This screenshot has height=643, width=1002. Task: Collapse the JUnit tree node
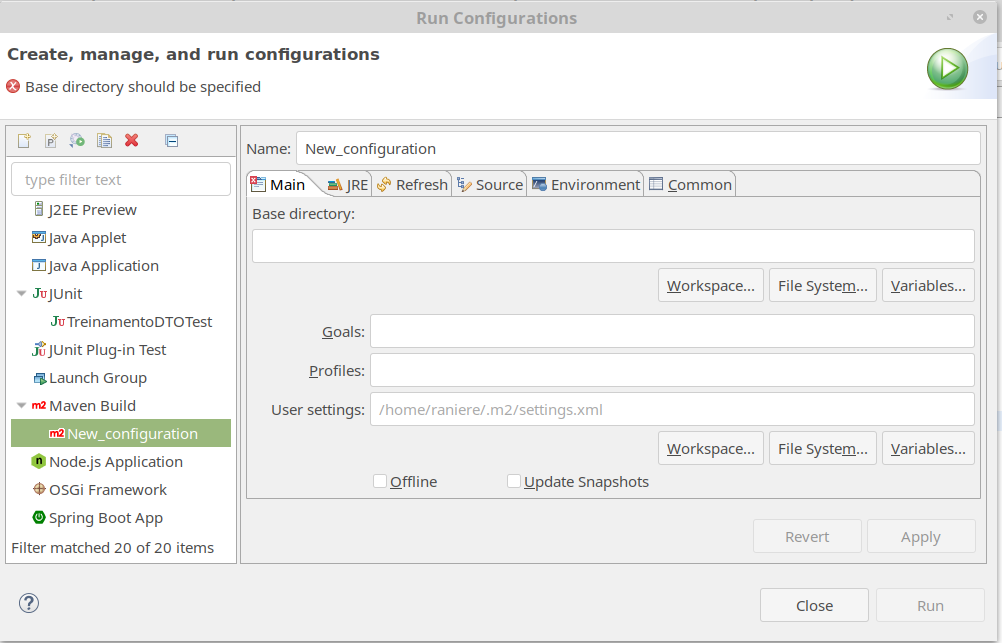(x=22, y=294)
